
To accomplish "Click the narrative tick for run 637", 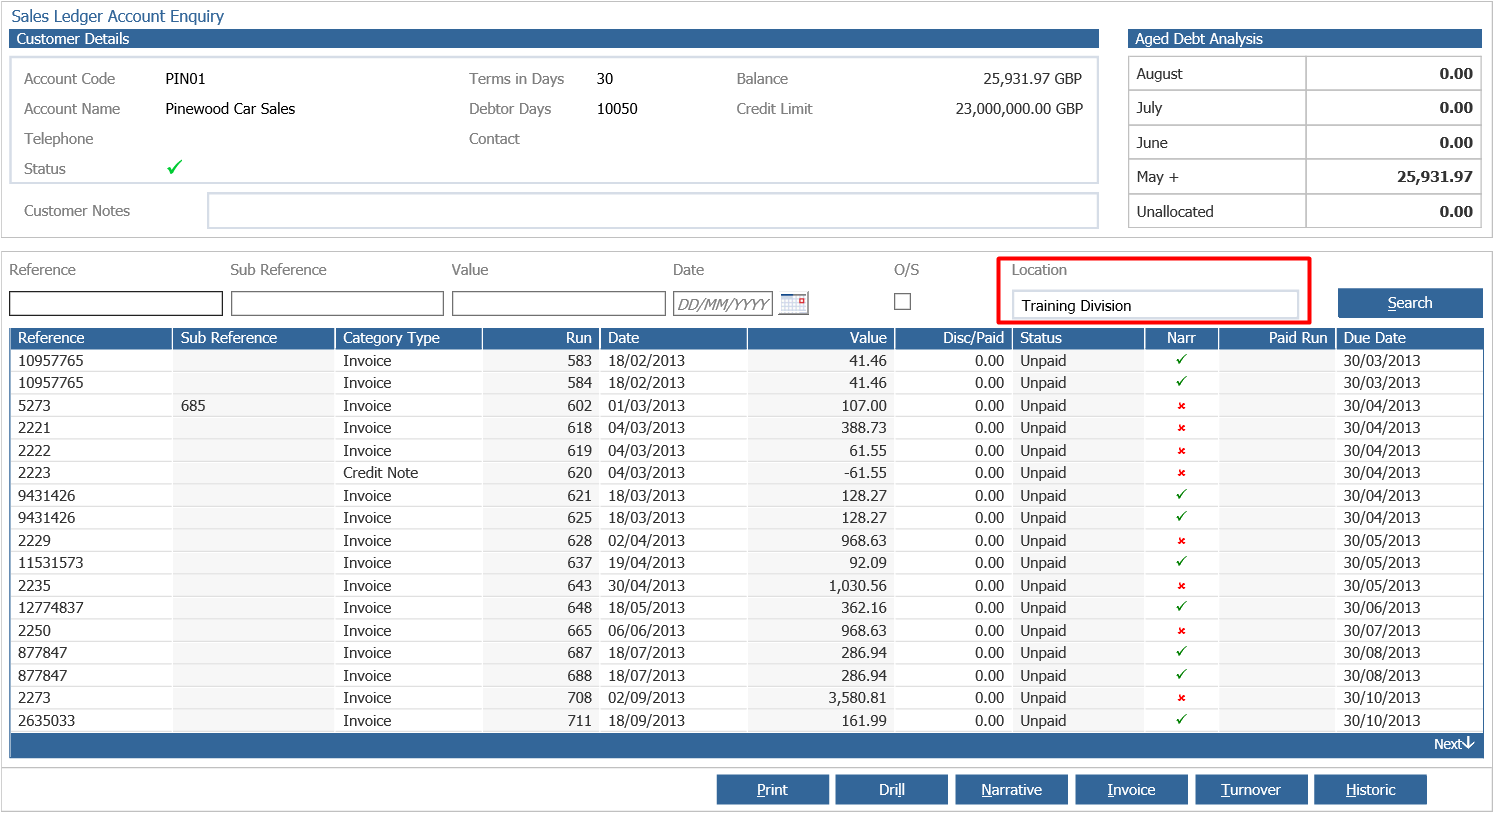I will (x=1181, y=561).
